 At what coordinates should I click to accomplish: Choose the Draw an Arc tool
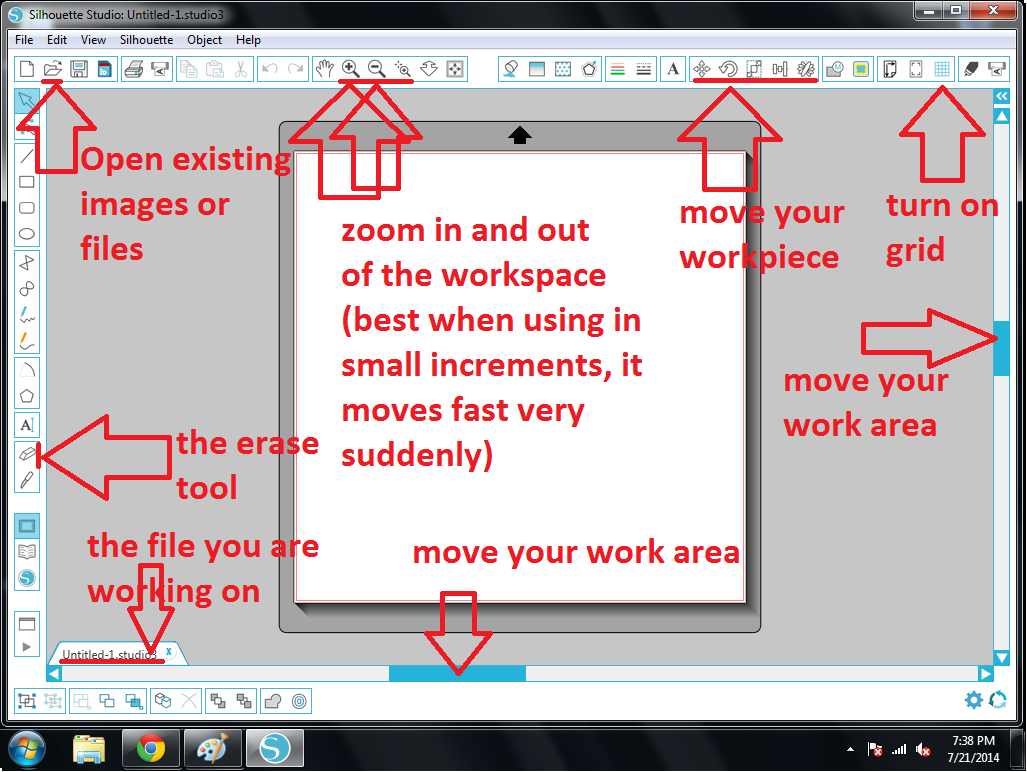26,370
